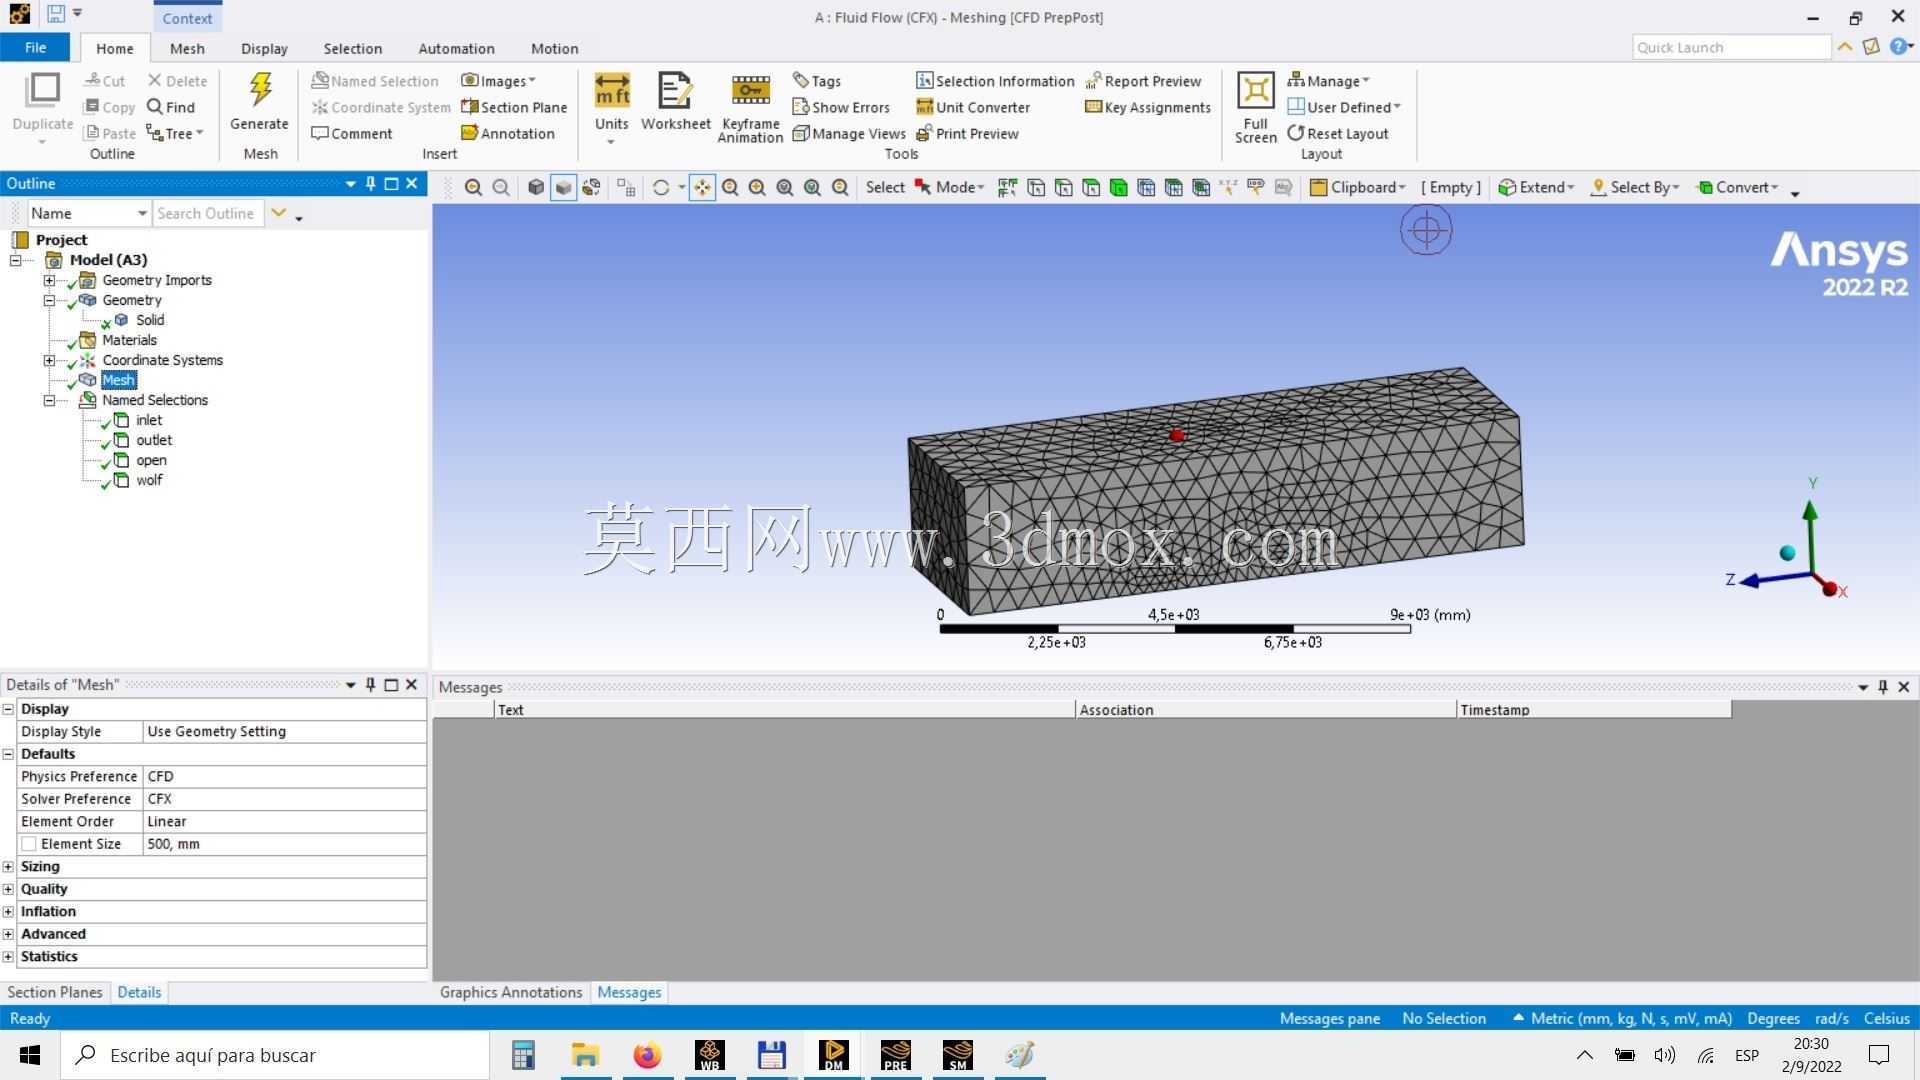The image size is (1920, 1080).
Task: Pin the Details of Mesh panel
Action: click(x=371, y=684)
